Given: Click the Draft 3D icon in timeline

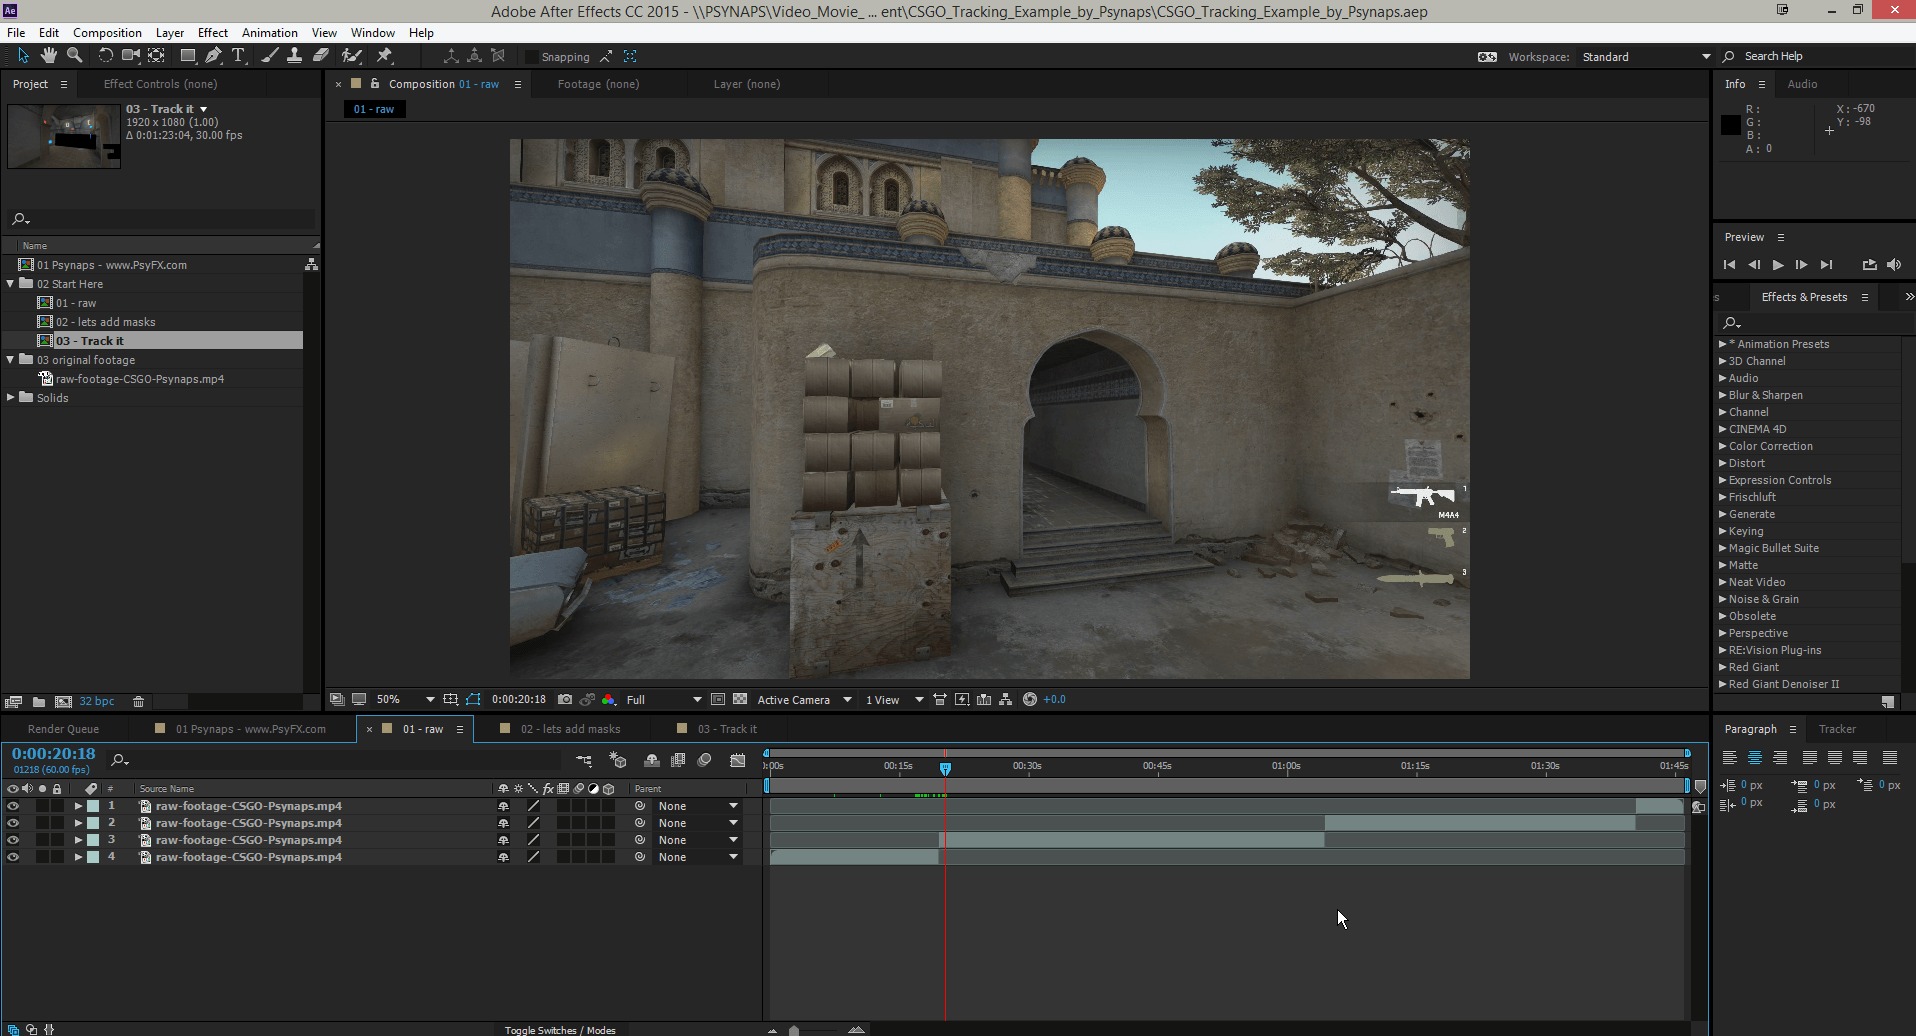Looking at the screenshot, I should point(618,761).
